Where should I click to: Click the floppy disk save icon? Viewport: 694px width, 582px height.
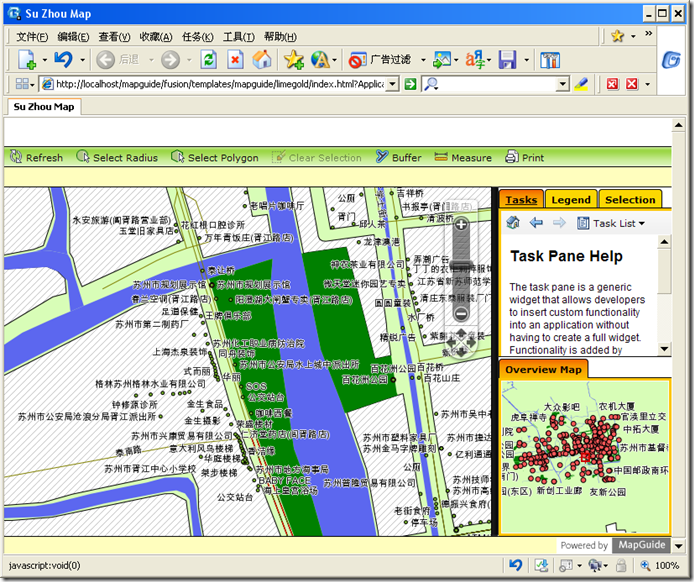tap(507, 60)
